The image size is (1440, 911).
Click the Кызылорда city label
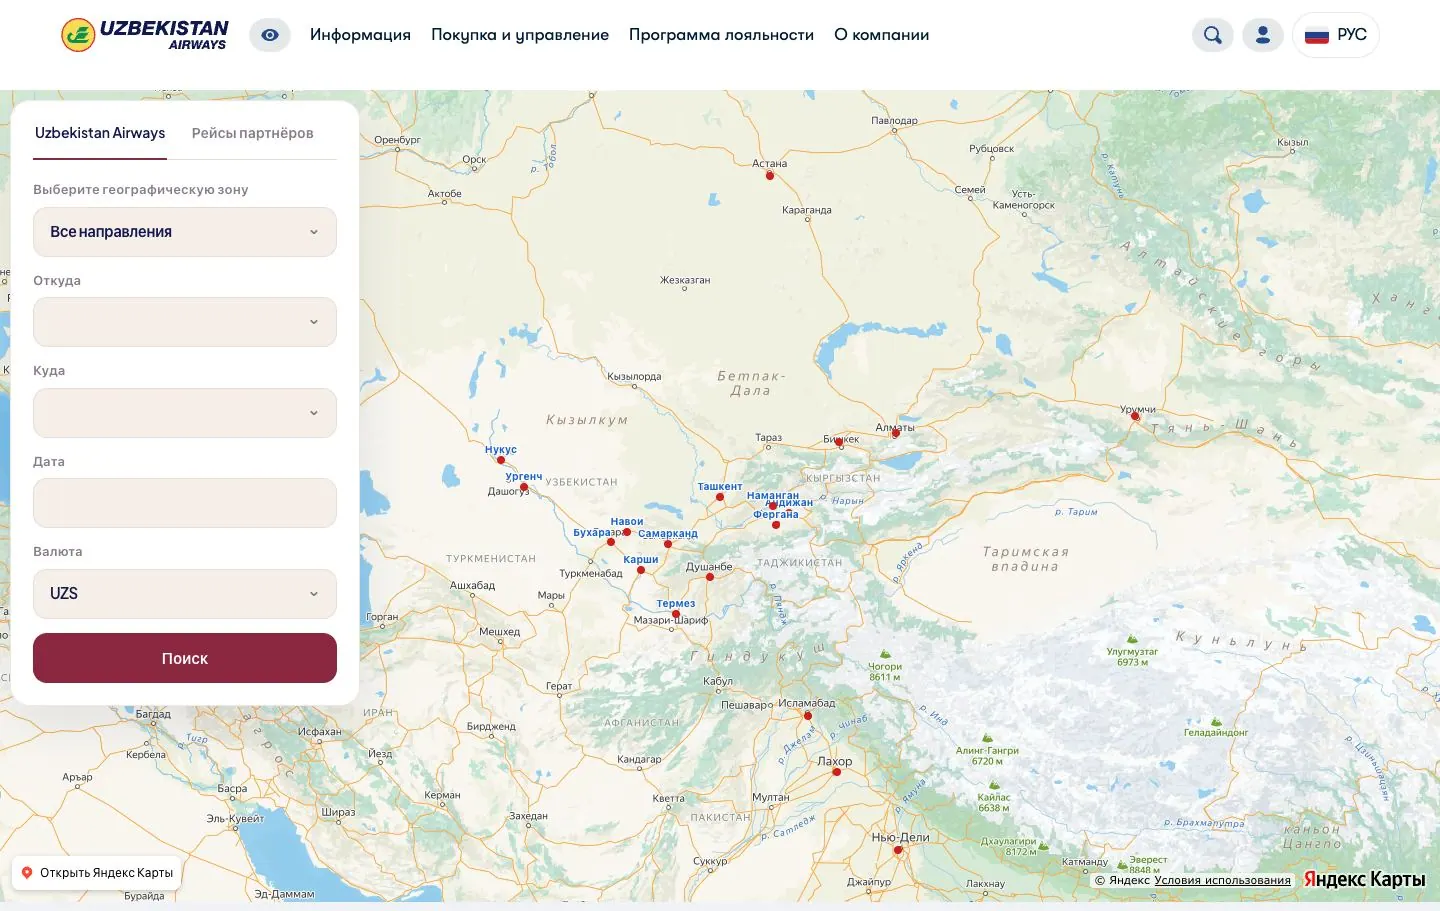[x=634, y=377]
